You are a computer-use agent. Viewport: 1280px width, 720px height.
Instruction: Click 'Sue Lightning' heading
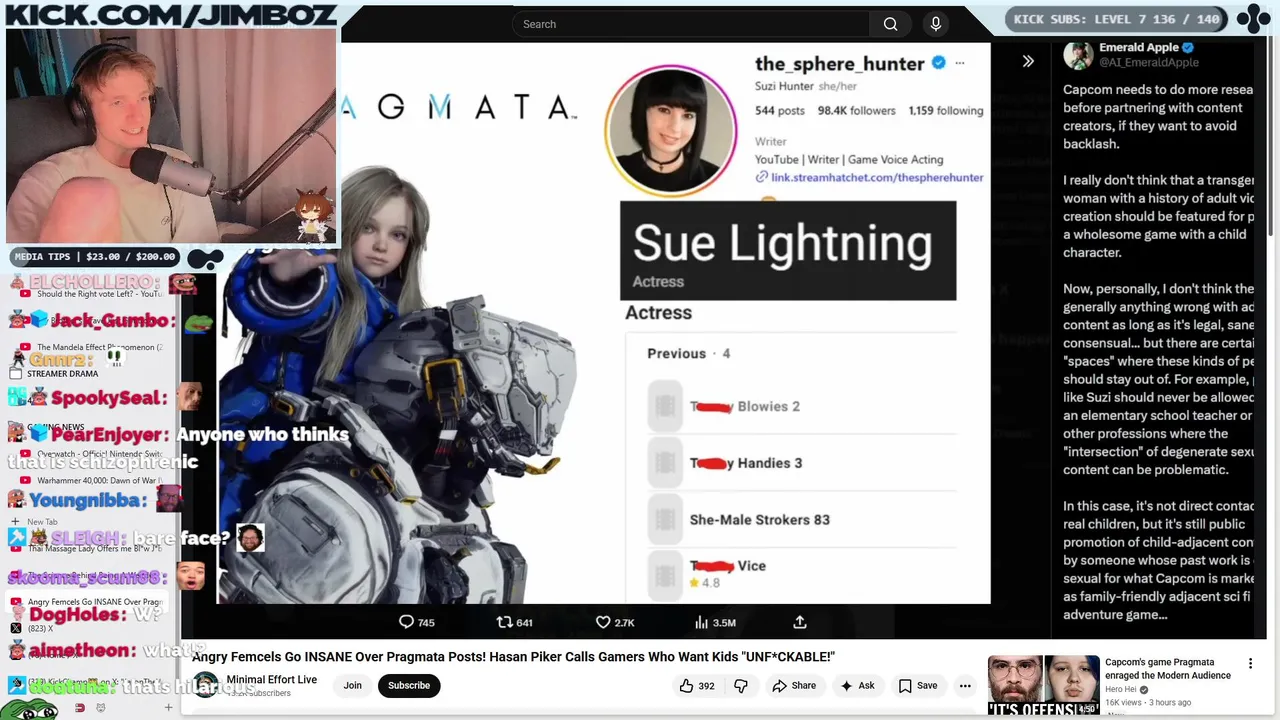tap(782, 243)
